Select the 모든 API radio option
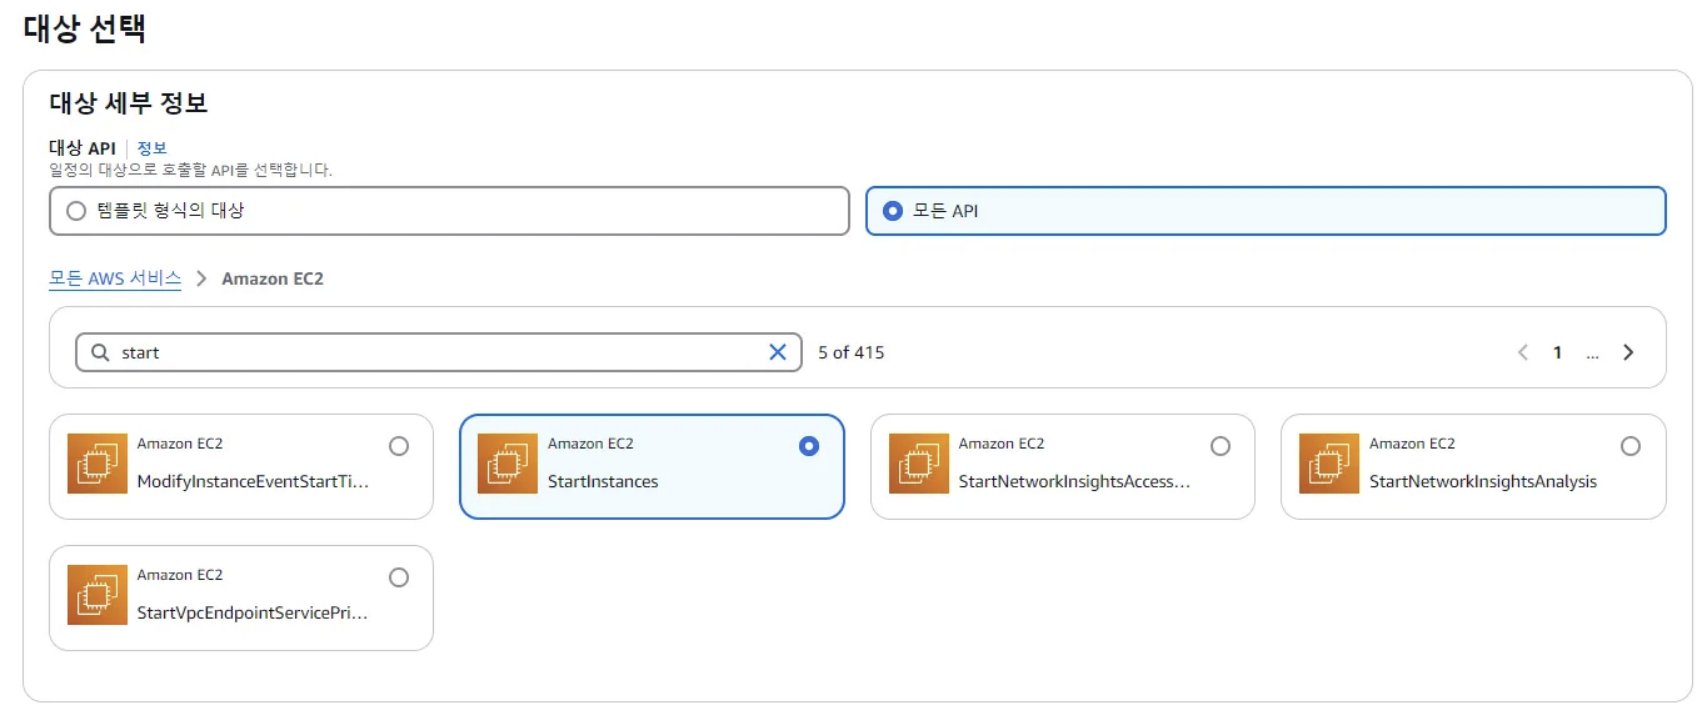 point(1265,211)
